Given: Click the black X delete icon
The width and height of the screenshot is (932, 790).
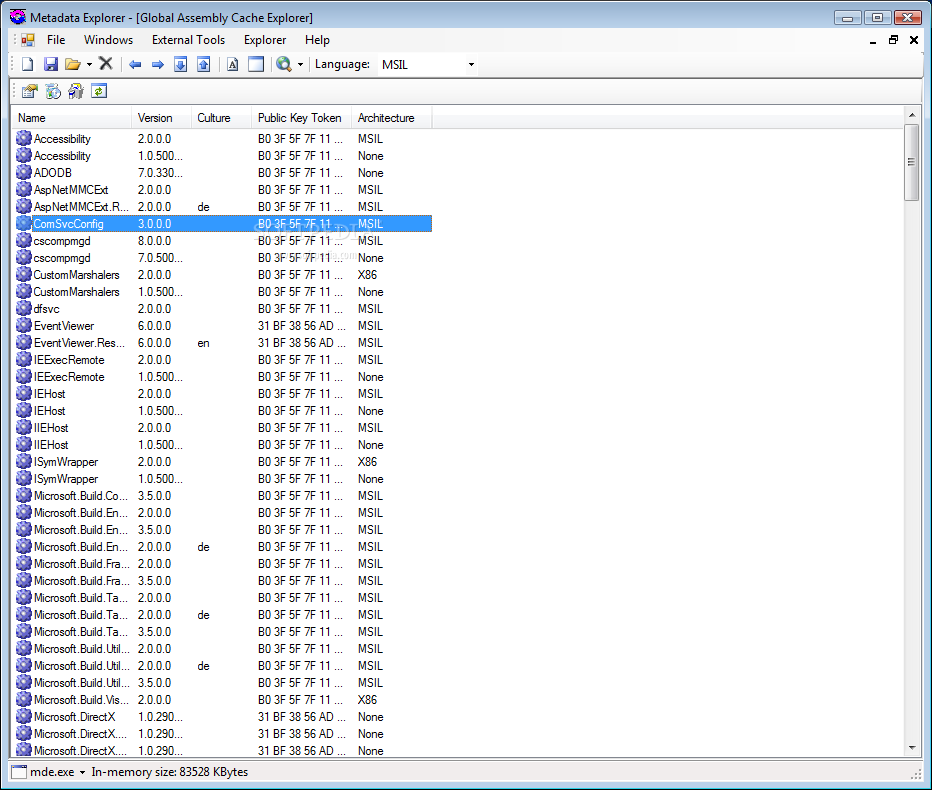Looking at the screenshot, I should [106, 64].
